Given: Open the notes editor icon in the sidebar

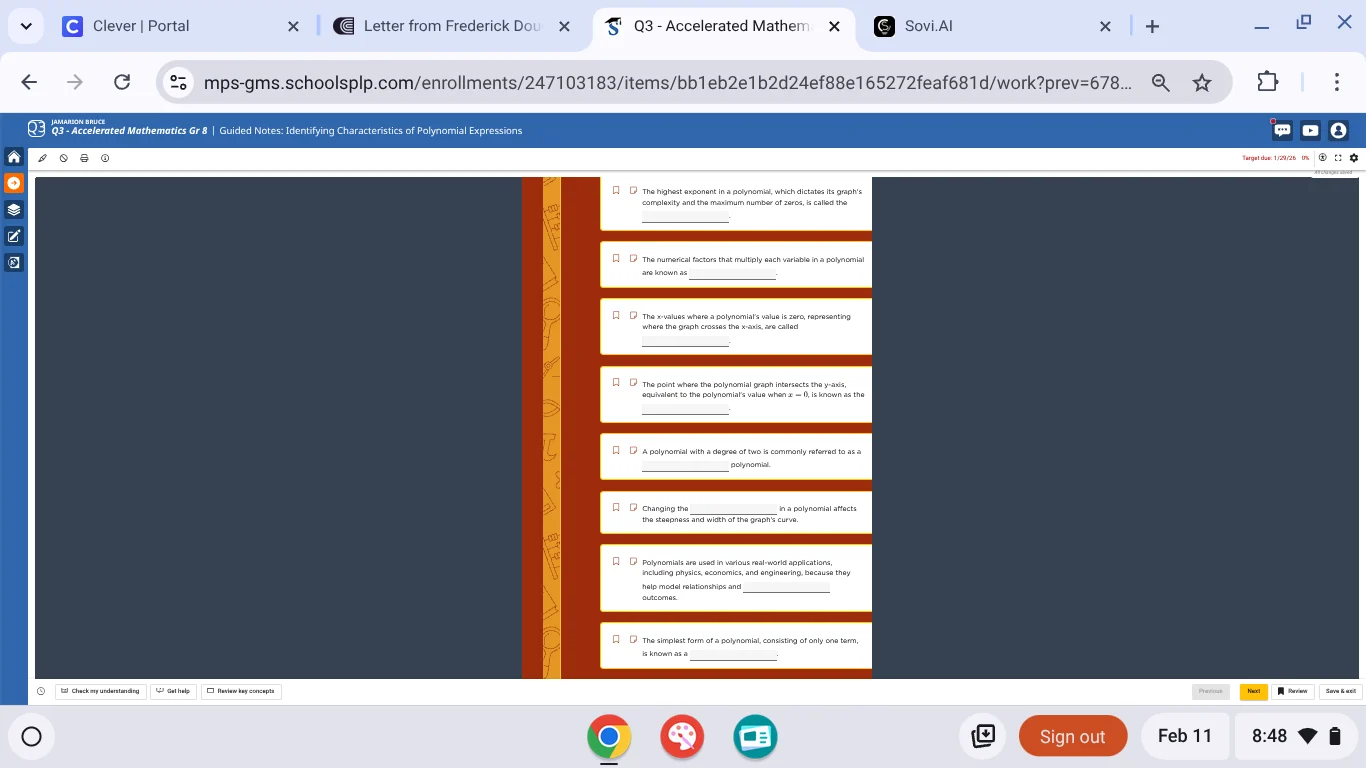Looking at the screenshot, I should click(x=13, y=236).
